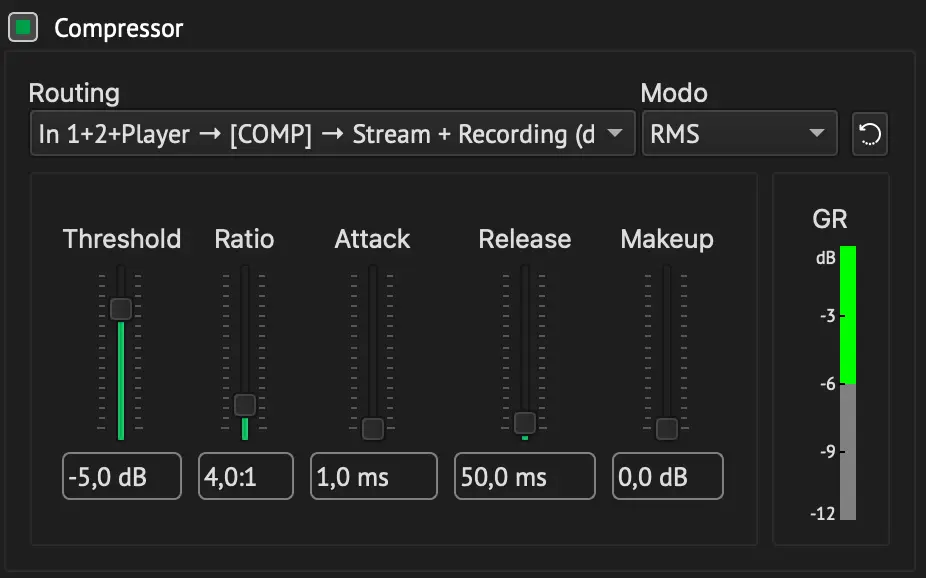Image resolution: width=926 pixels, height=578 pixels.
Task: Click the -9 mark on the GR scale
Action: 827,452
